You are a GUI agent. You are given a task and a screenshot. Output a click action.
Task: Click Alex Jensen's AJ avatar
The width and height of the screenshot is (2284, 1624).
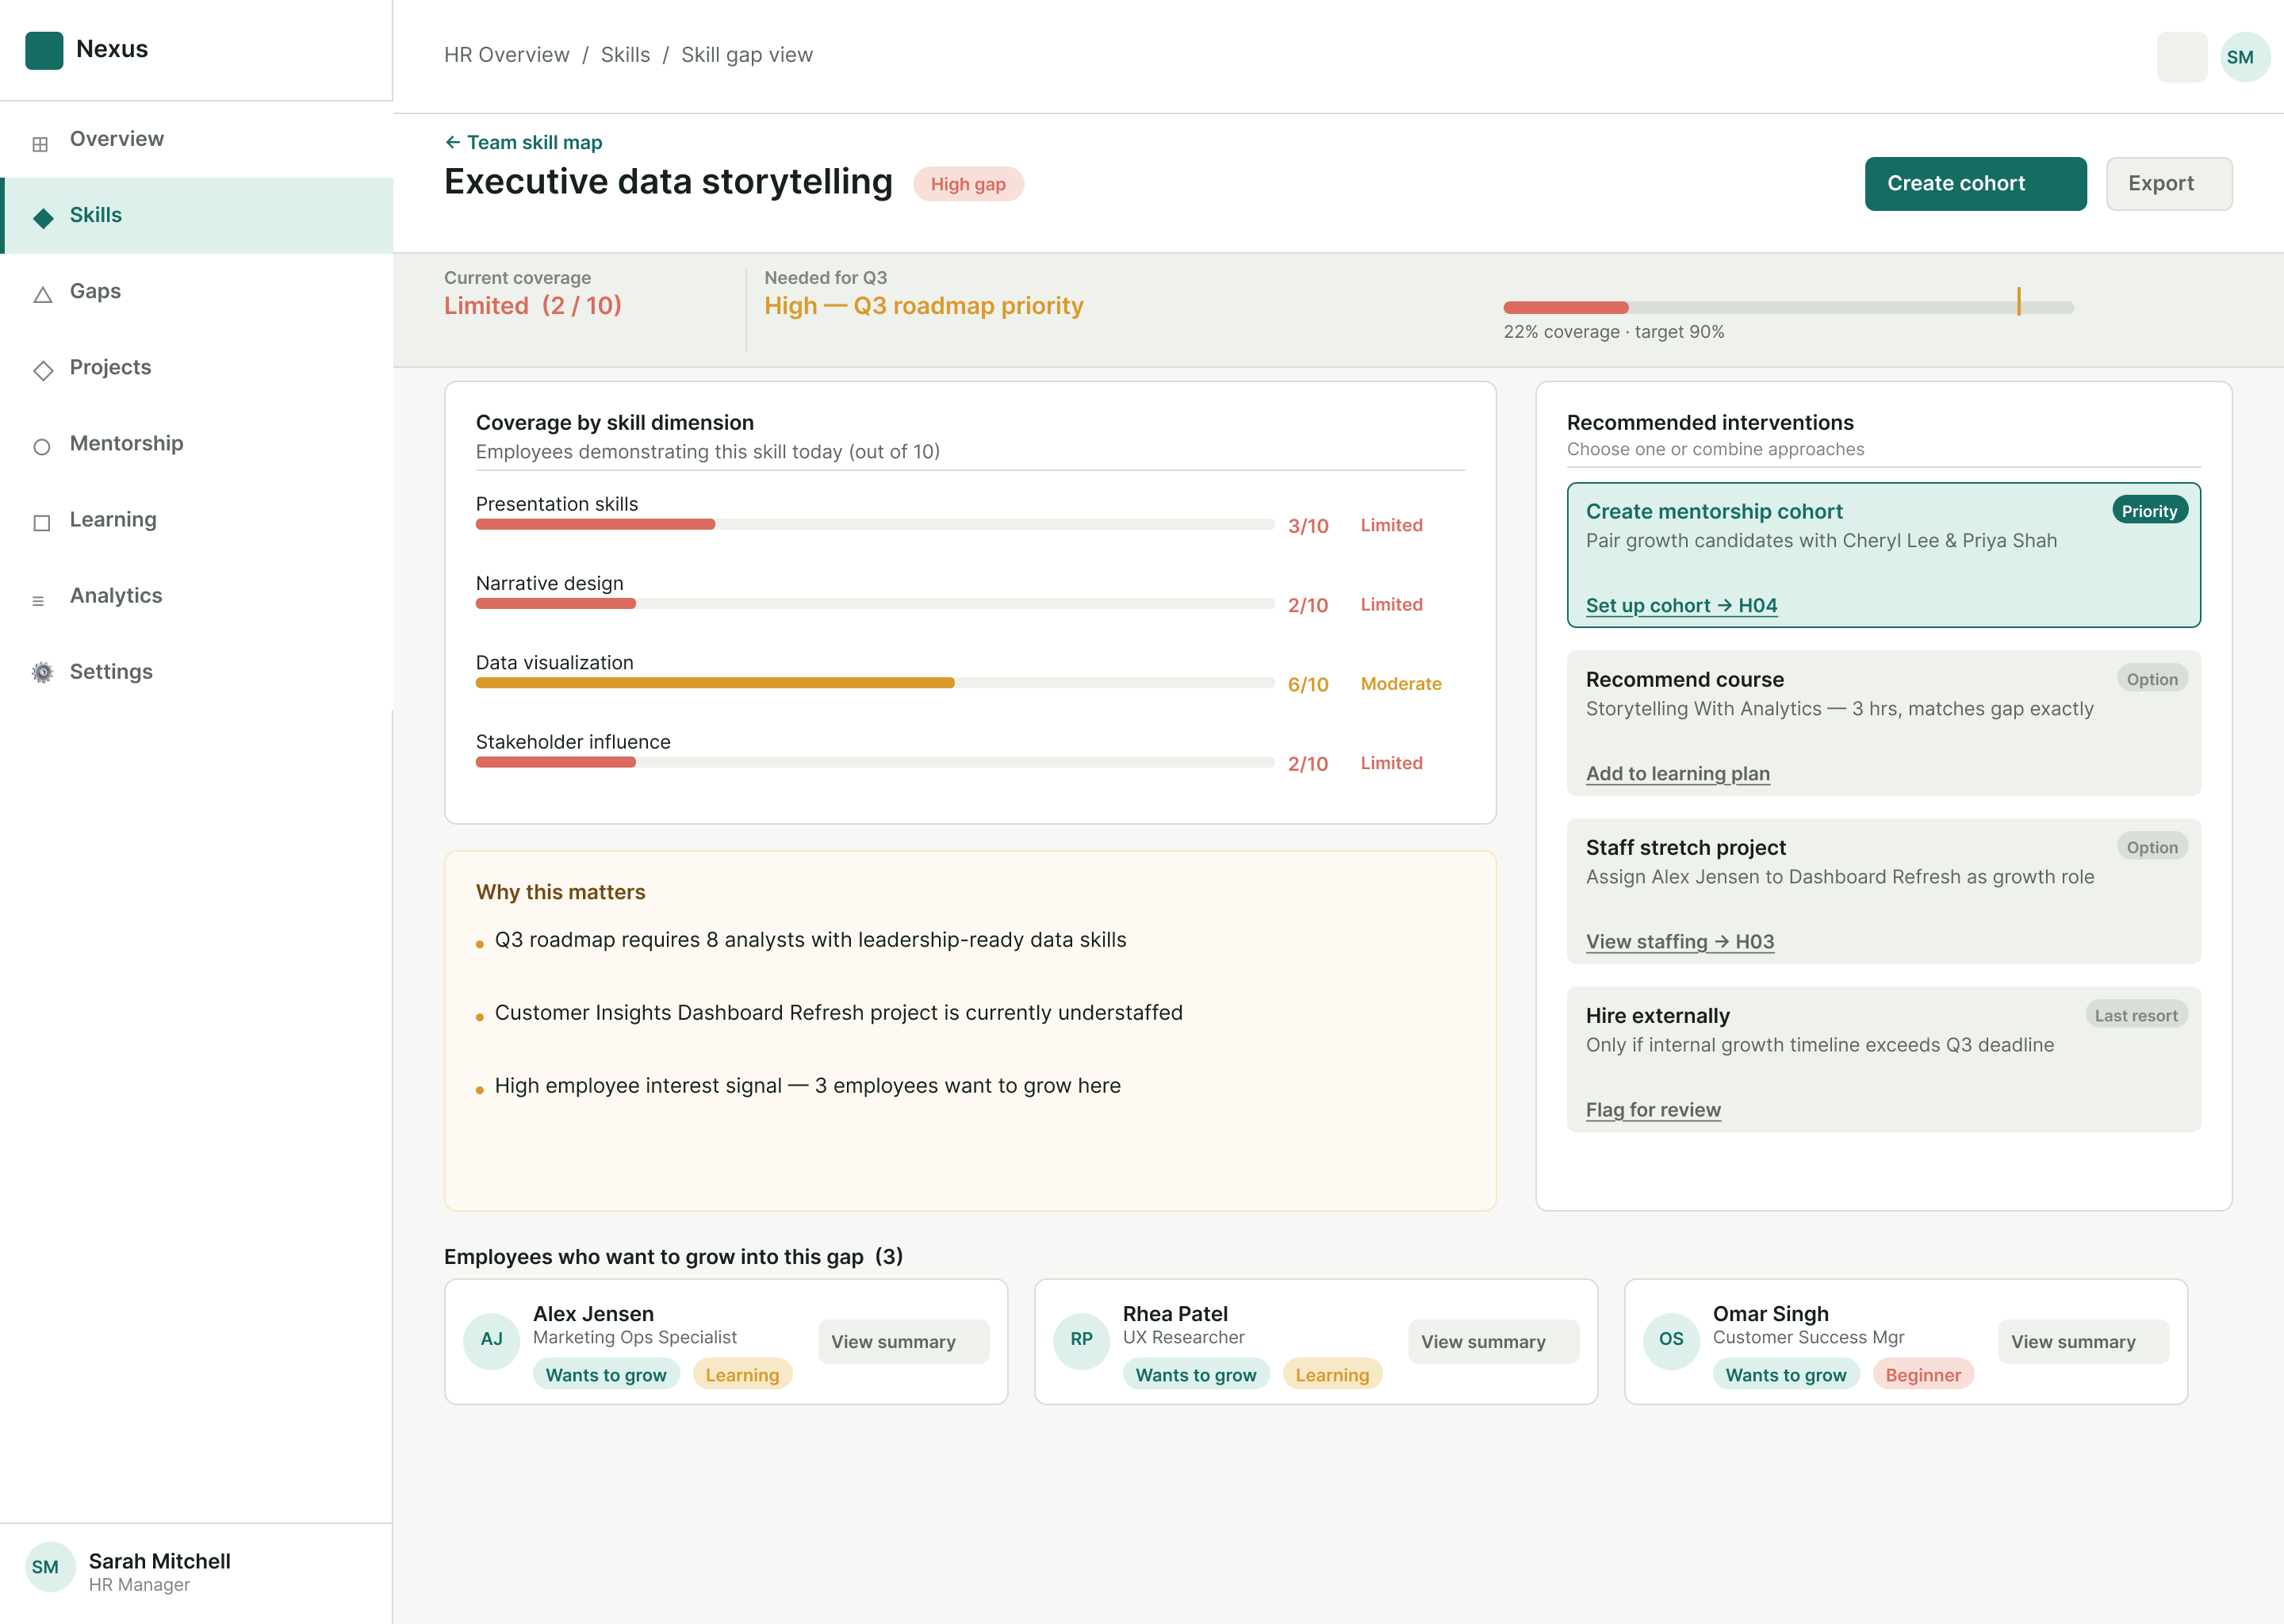(491, 1340)
